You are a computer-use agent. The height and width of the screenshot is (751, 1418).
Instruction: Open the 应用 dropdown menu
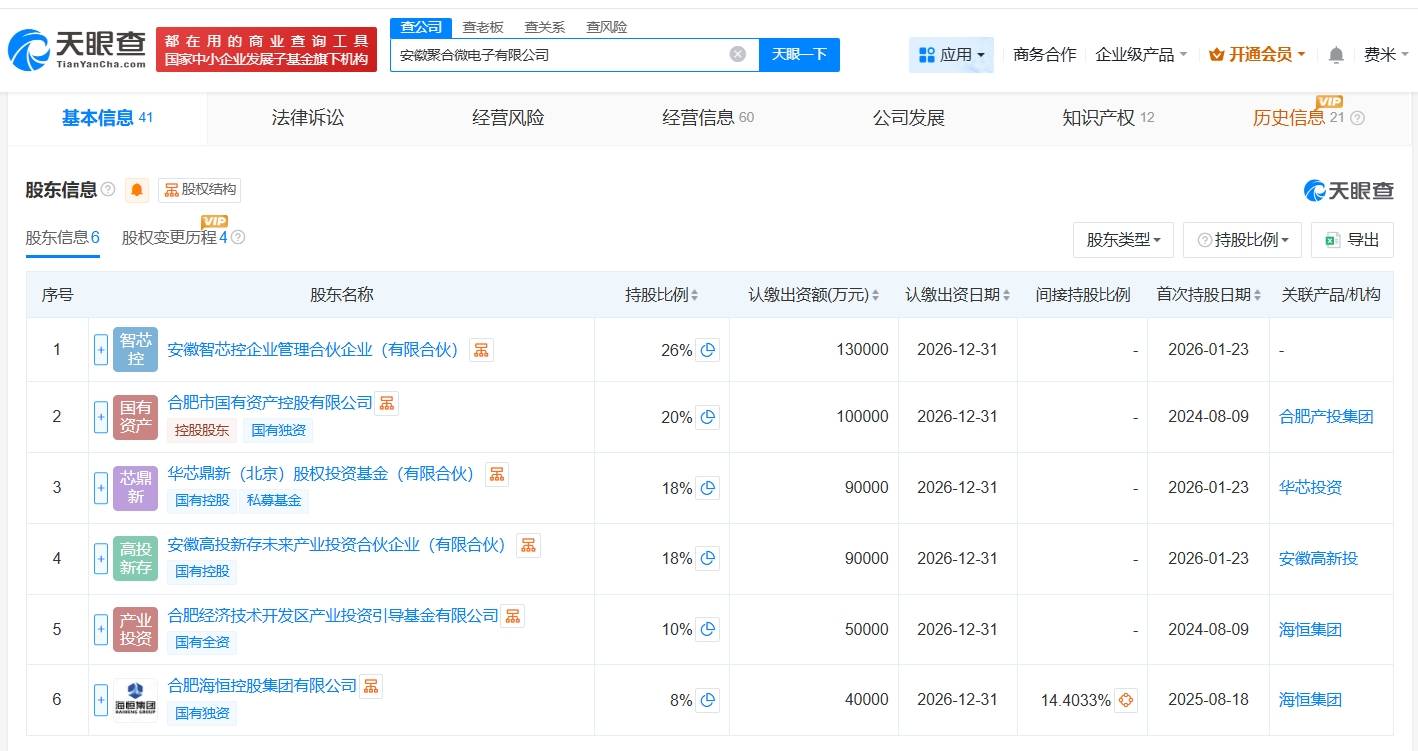[951, 55]
